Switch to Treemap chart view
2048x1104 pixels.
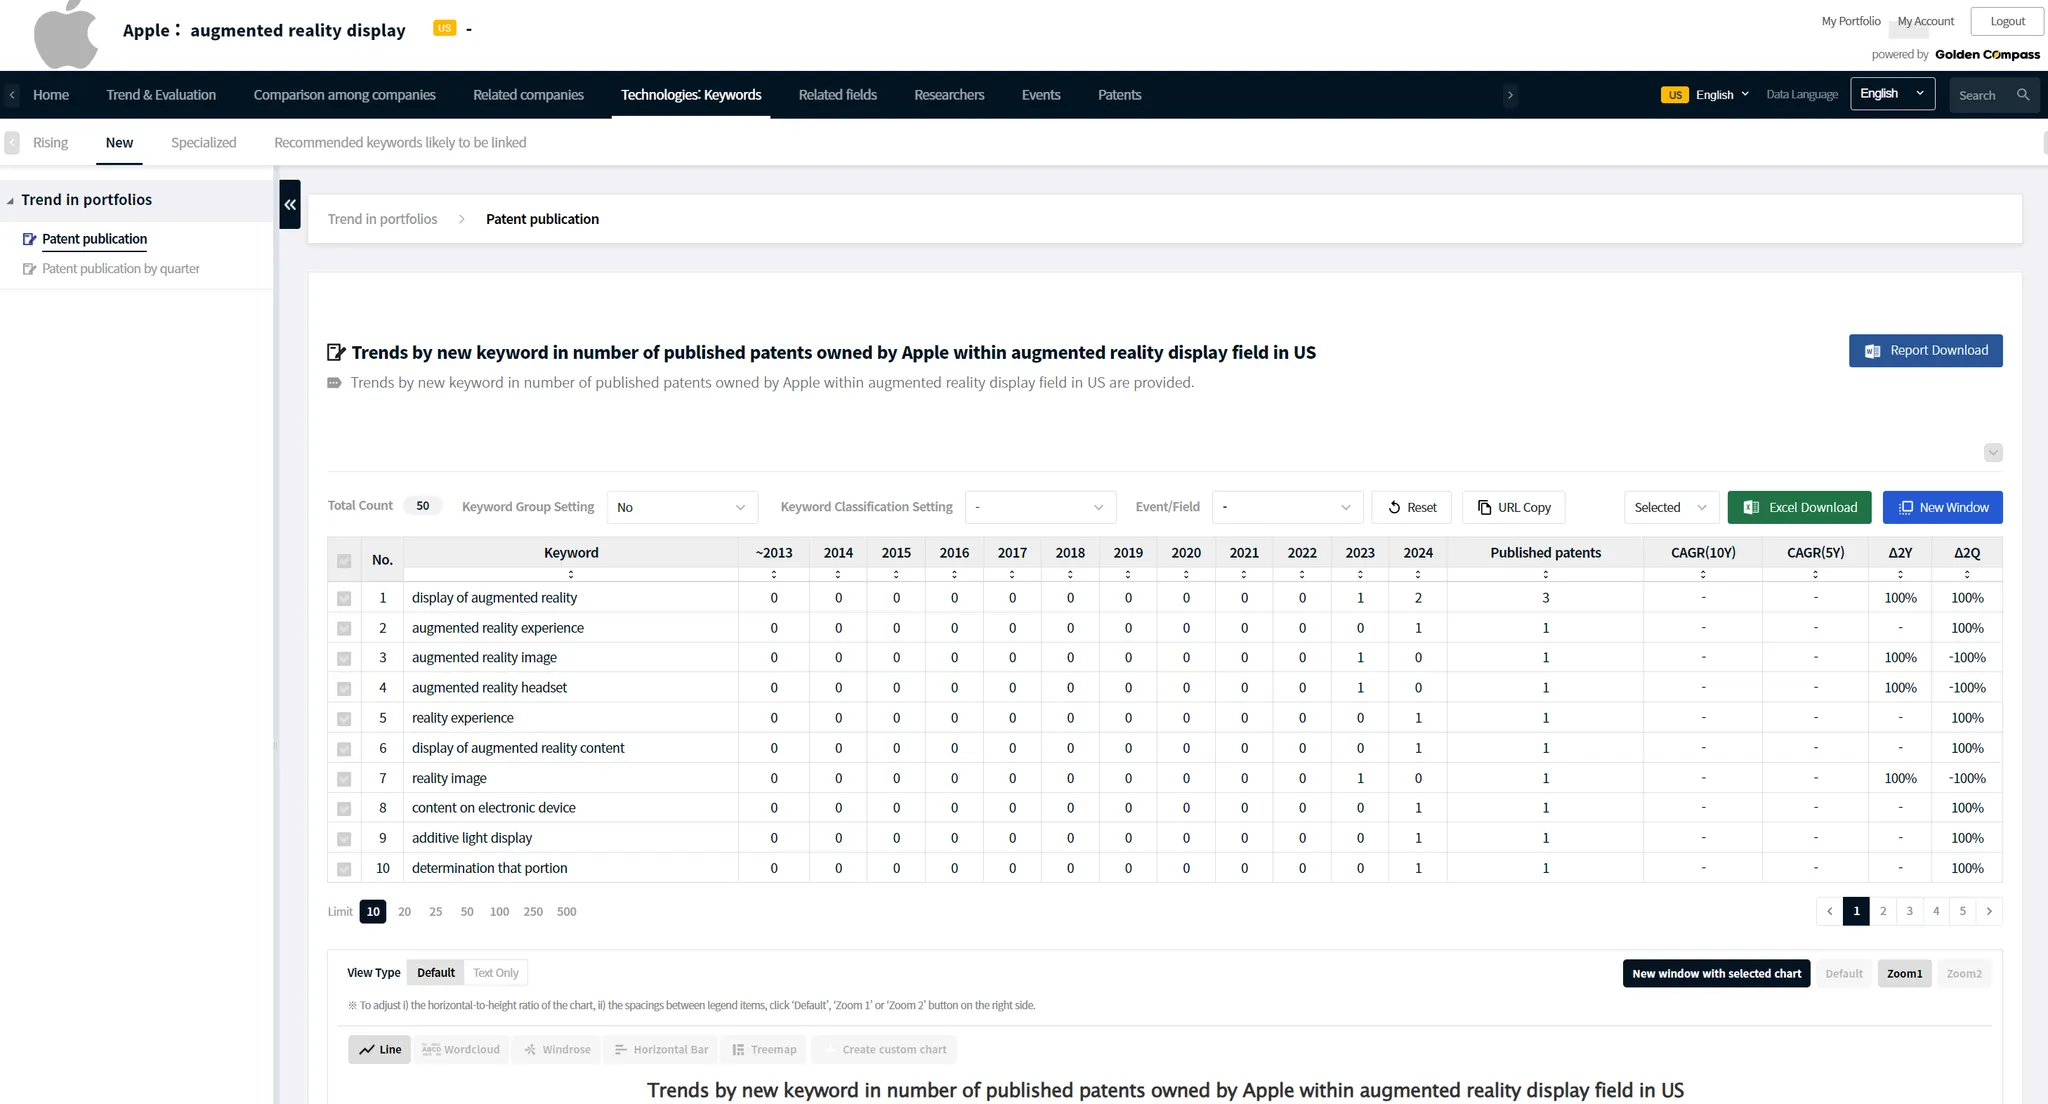(764, 1049)
